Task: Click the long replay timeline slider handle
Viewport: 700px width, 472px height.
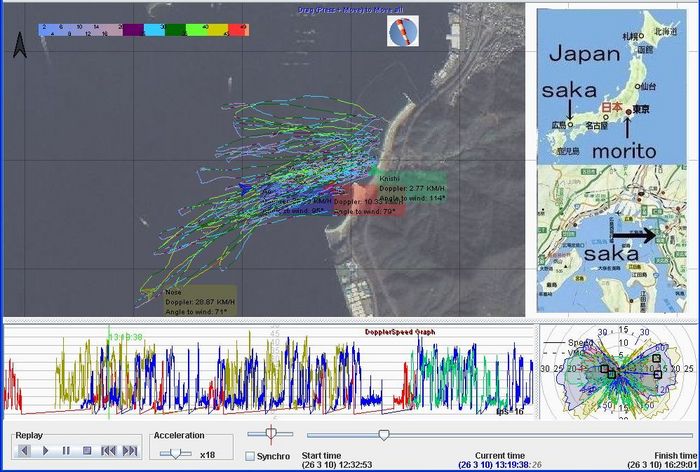Action: click(x=383, y=435)
